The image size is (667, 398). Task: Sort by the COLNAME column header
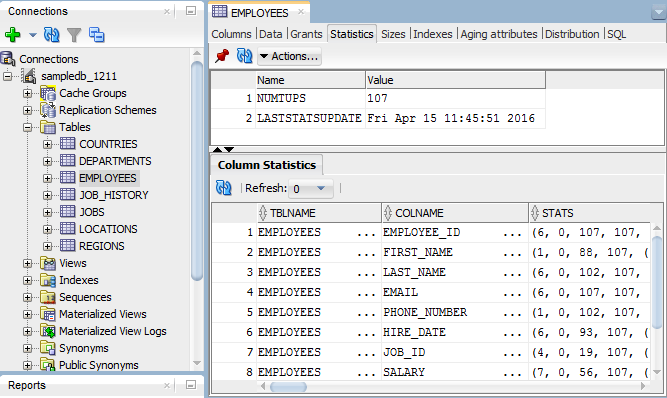click(x=455, y=213)
